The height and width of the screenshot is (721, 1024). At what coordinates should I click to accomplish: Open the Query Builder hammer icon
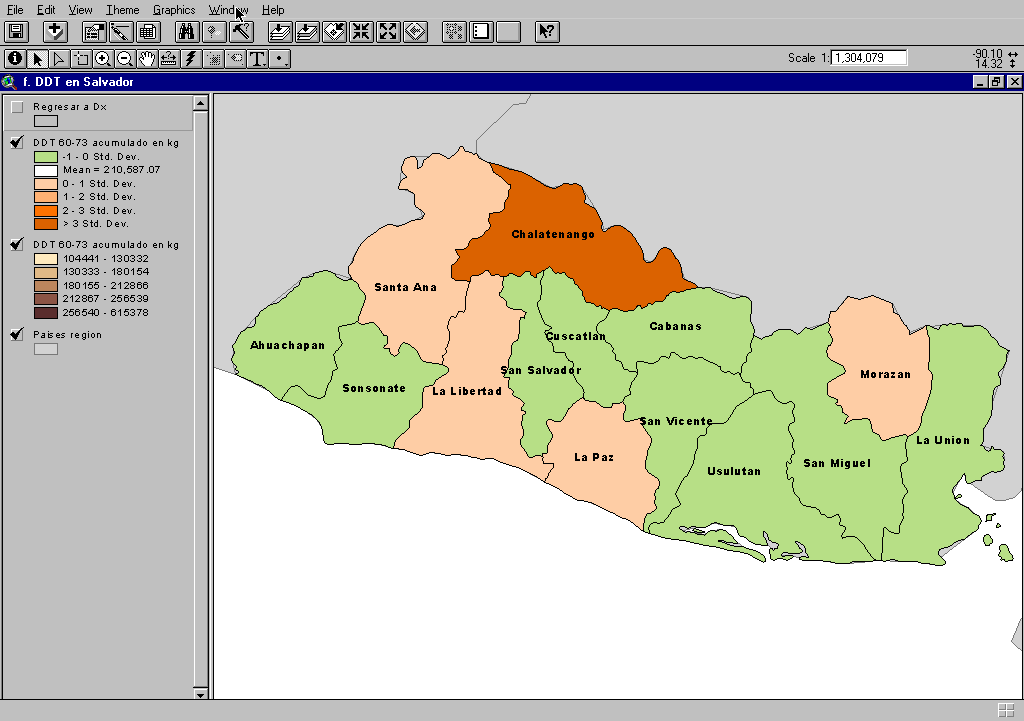pos(241,32)
